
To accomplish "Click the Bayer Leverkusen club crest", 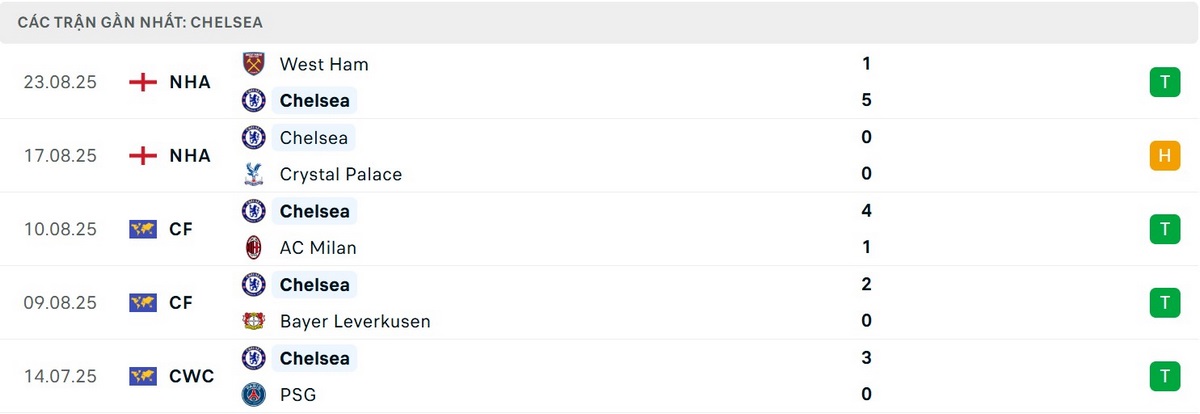I will (254, 321).
